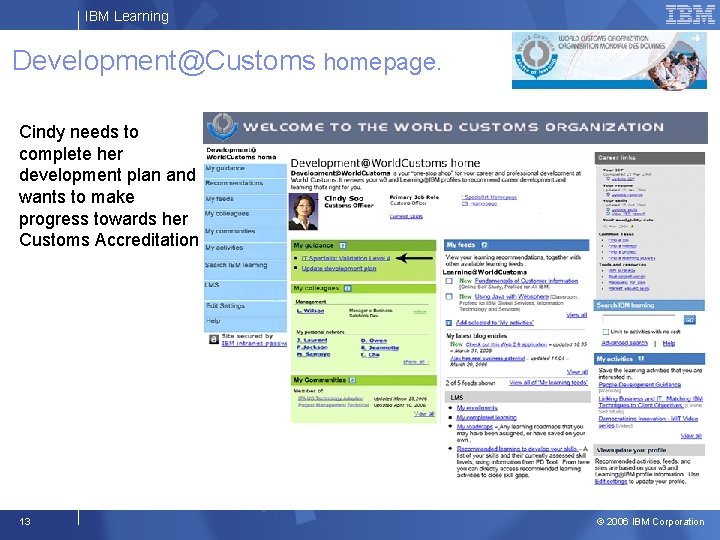Open L. Wilson colleague link
This screenshot has height=540, width=720.
[310, 311]
